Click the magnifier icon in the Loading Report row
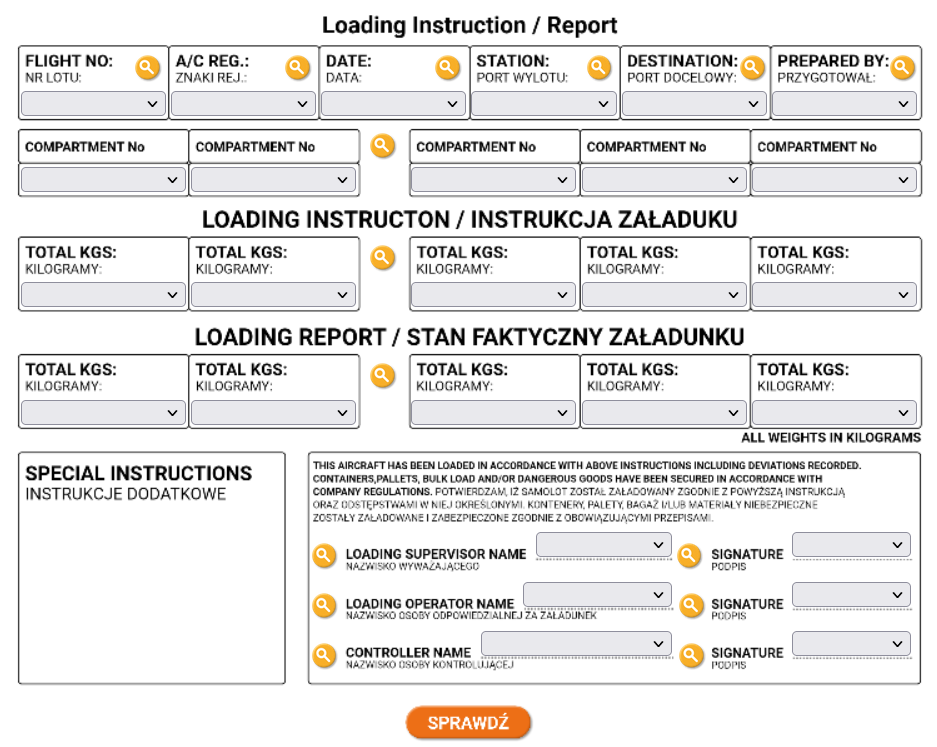The image size is (937, 747). point(383,375)
